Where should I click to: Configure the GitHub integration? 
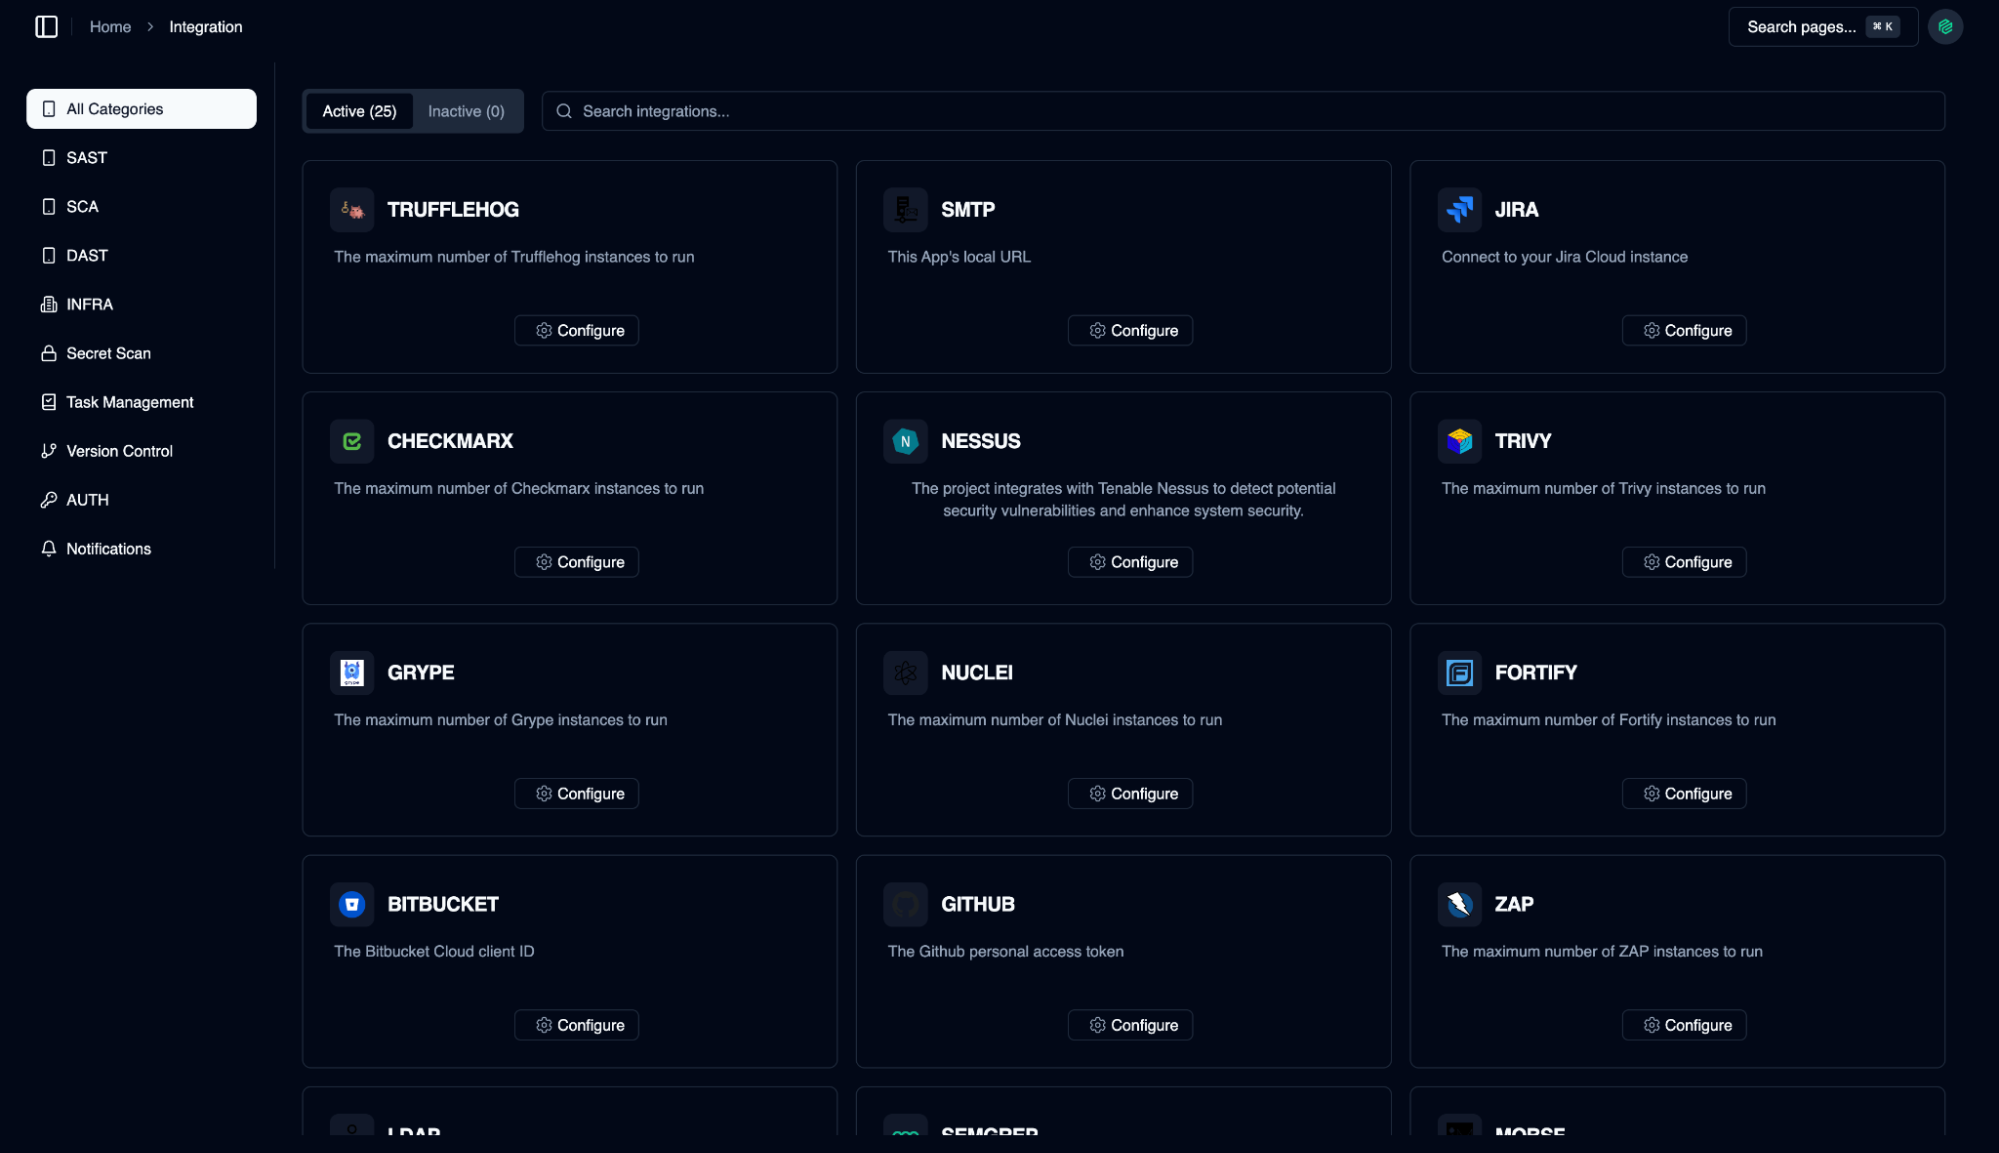click(x=1130, y=1025)
